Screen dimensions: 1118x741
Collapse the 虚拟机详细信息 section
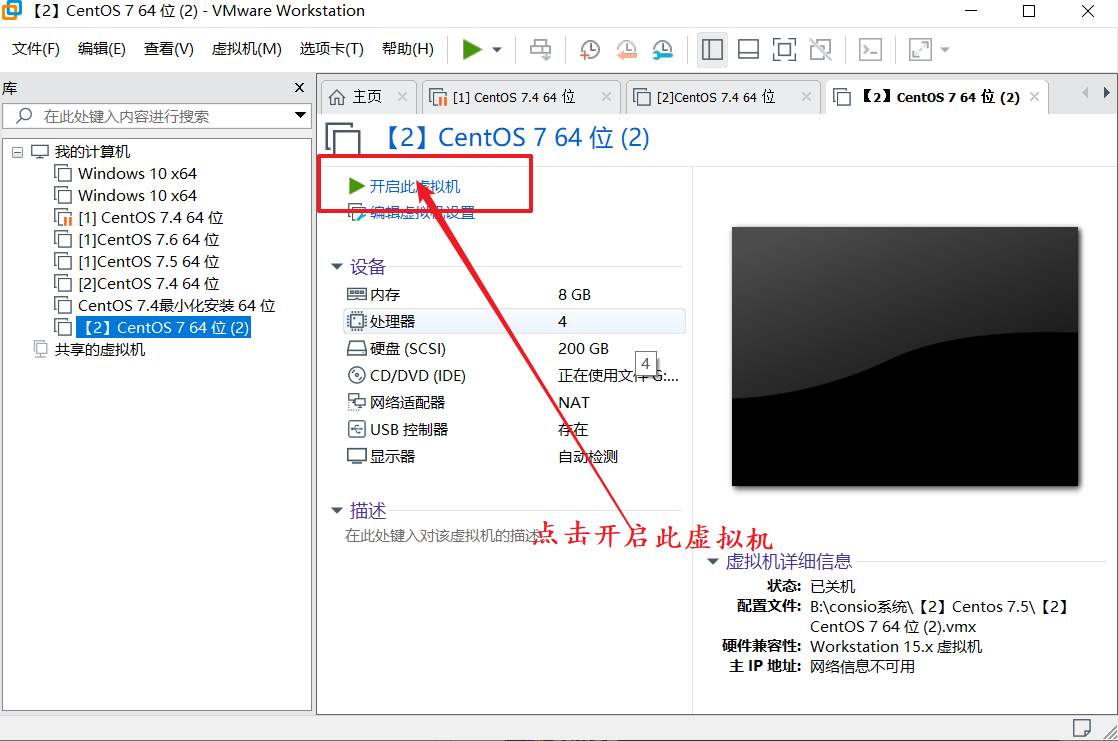coord(712,562)
